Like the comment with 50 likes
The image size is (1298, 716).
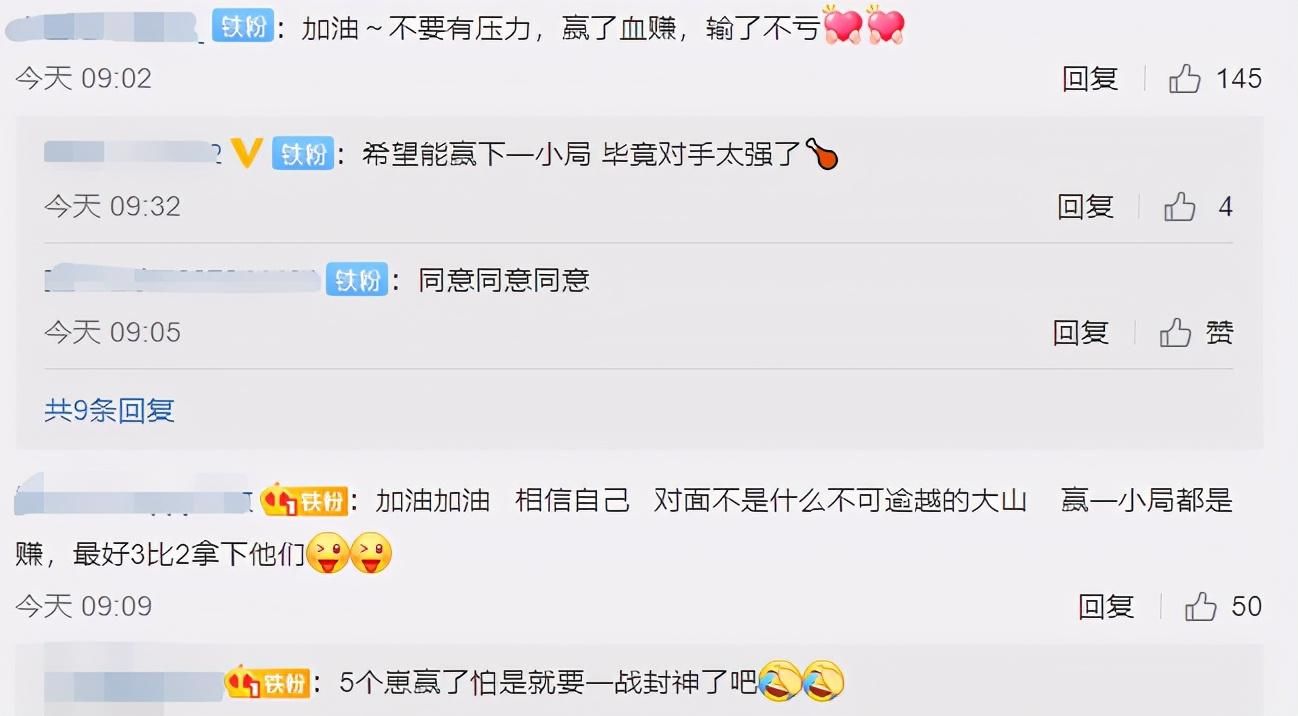[1200, 606]
